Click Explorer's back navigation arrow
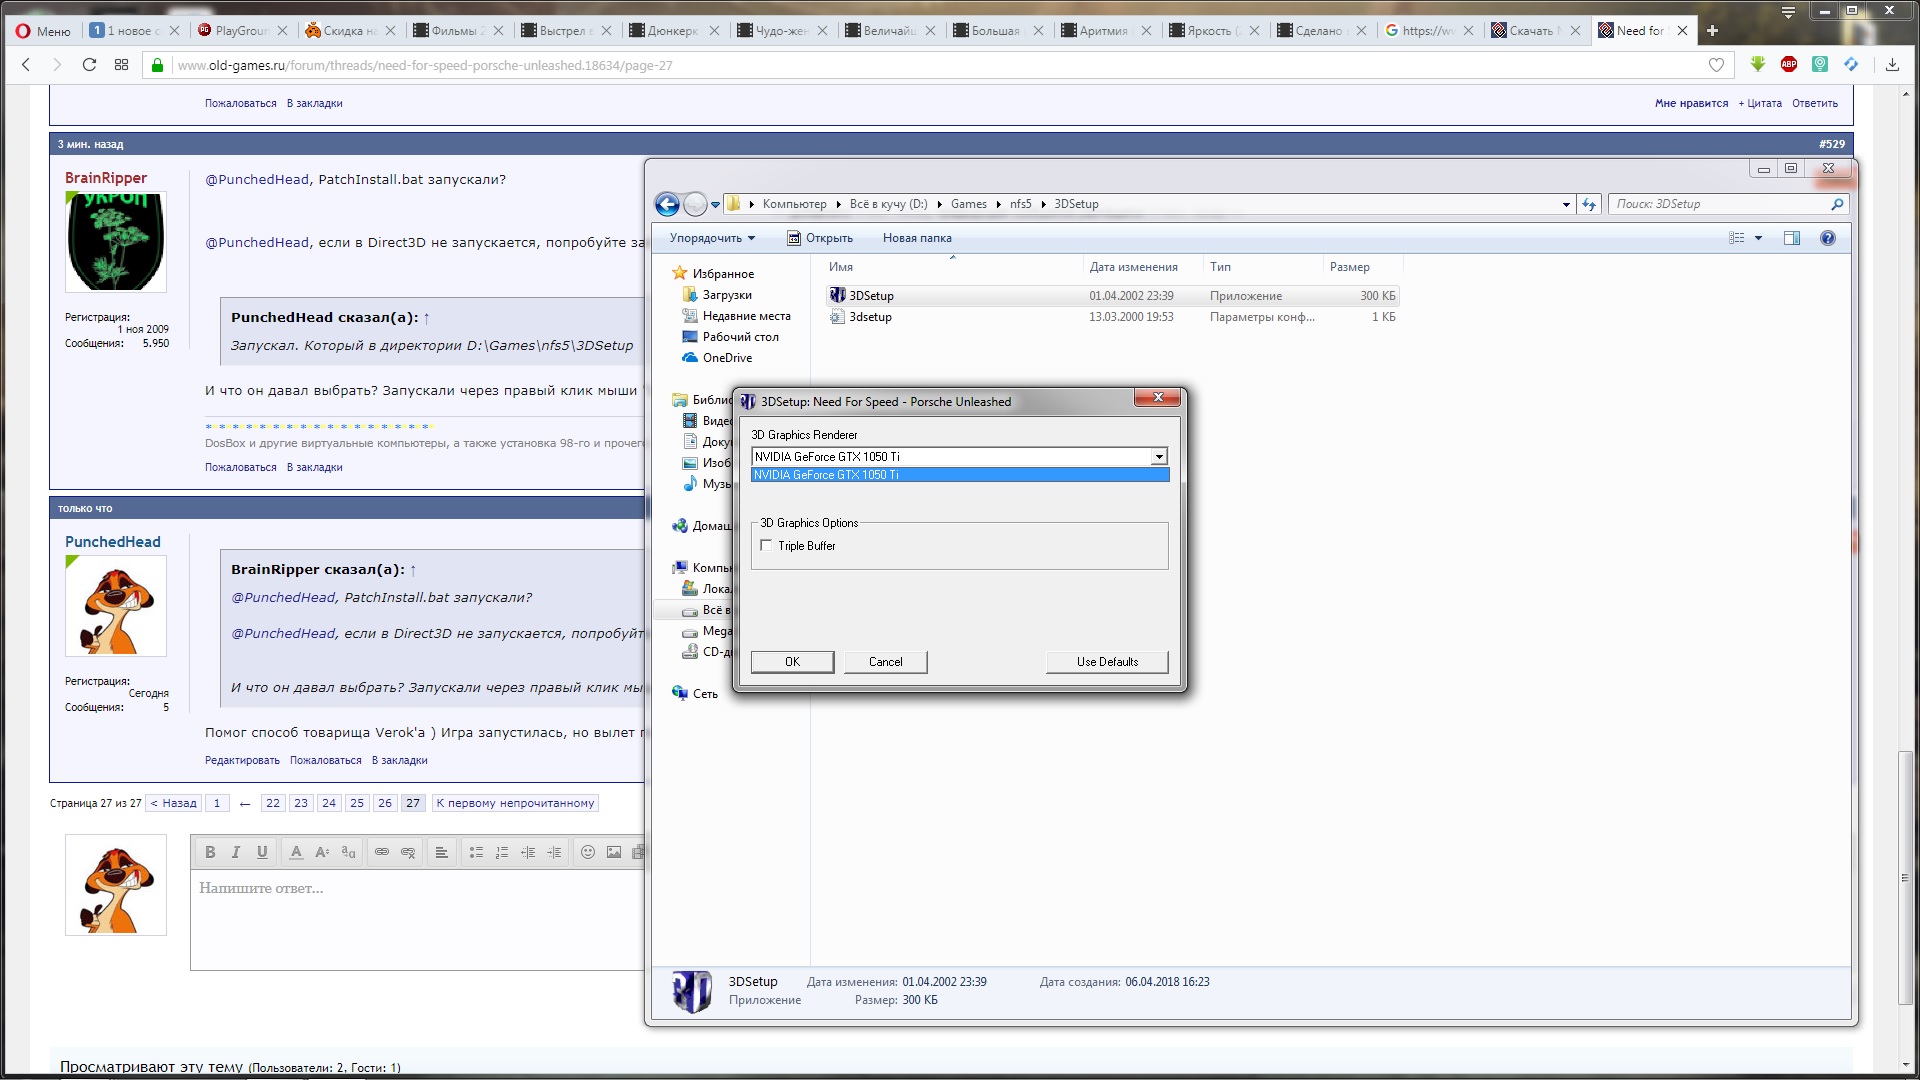The height and width of the screenshot is (1080, 1920). tap(667, 204)
